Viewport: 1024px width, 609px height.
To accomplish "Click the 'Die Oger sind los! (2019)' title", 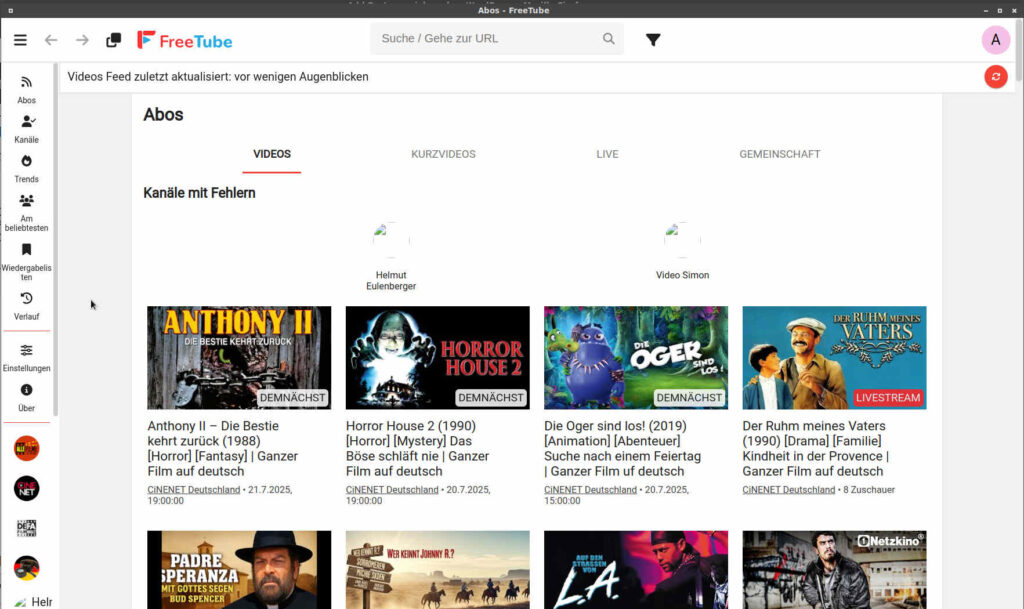I will pyautogui.click(x=622, y=448).
